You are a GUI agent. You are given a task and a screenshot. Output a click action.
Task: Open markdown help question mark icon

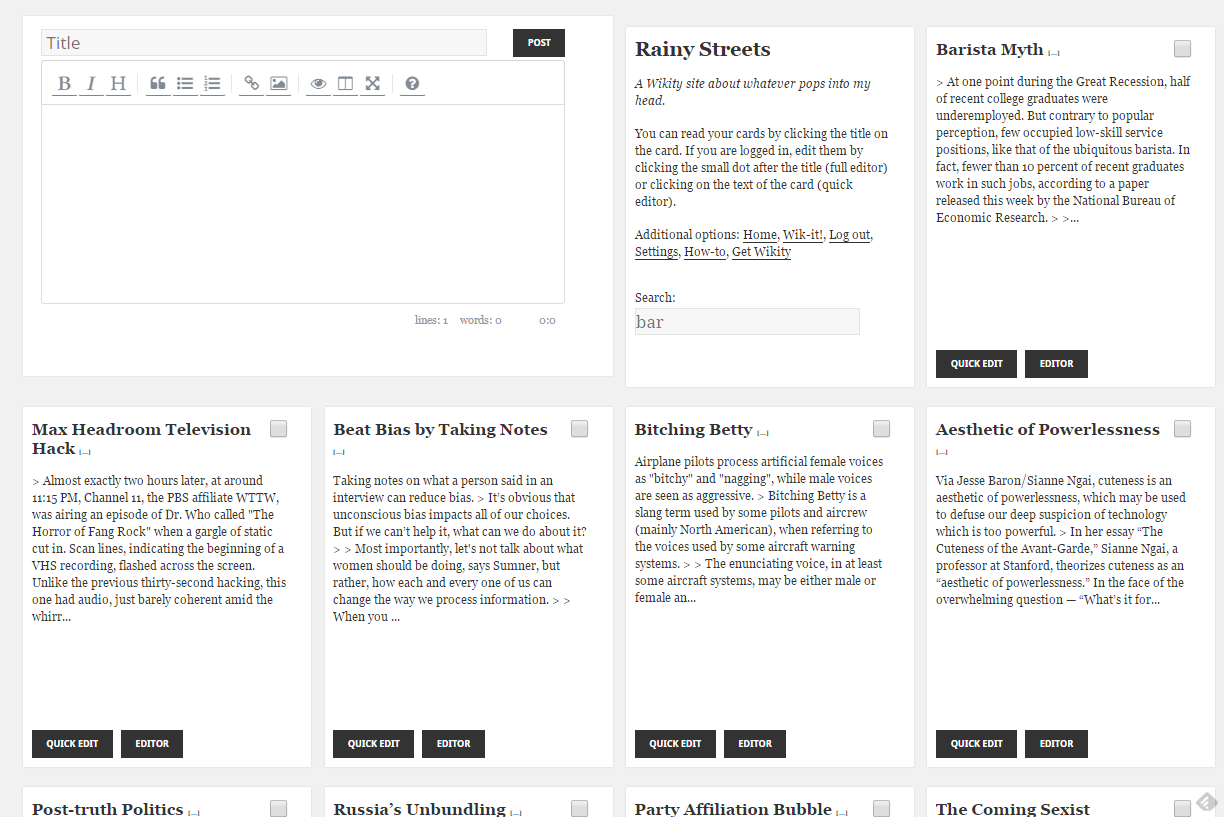[x=412, y=84]
